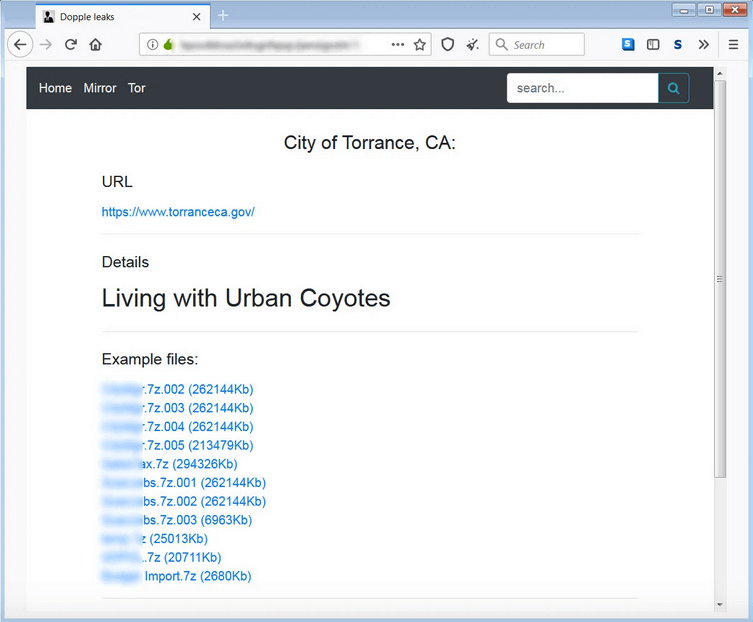Open the Firefox hamburger menu
This screenshot has width=753, height=622.
coord(733,44)
